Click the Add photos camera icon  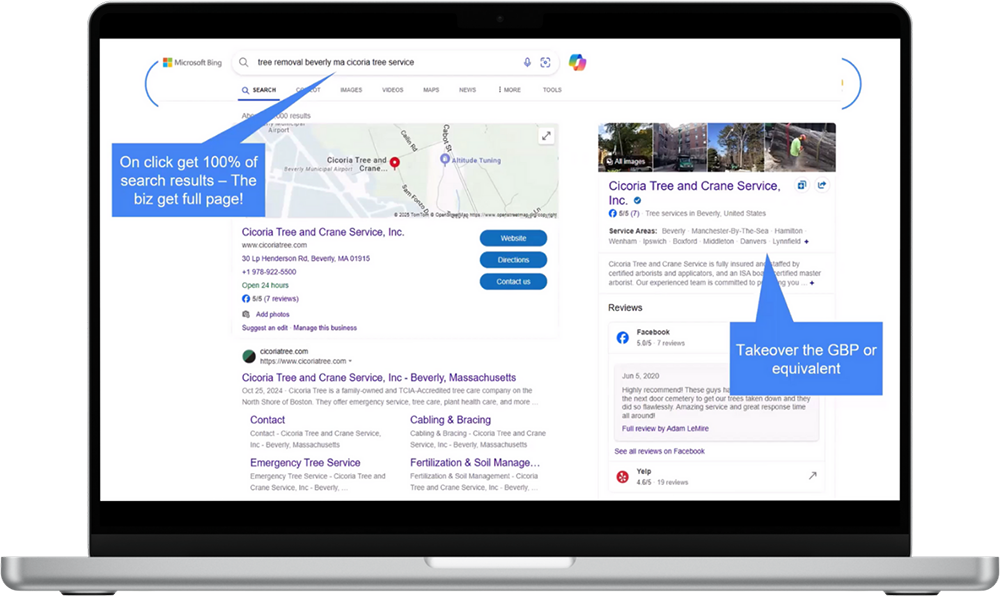pos(246,314)
